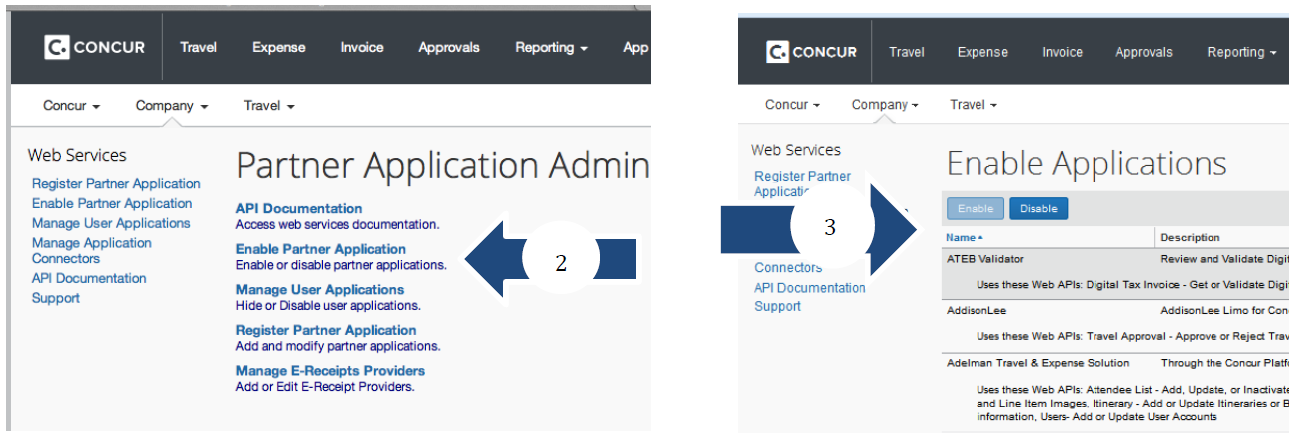Click 'AddisonLee Limo' description text
1296x437 pixels.
click(1224, 311)
